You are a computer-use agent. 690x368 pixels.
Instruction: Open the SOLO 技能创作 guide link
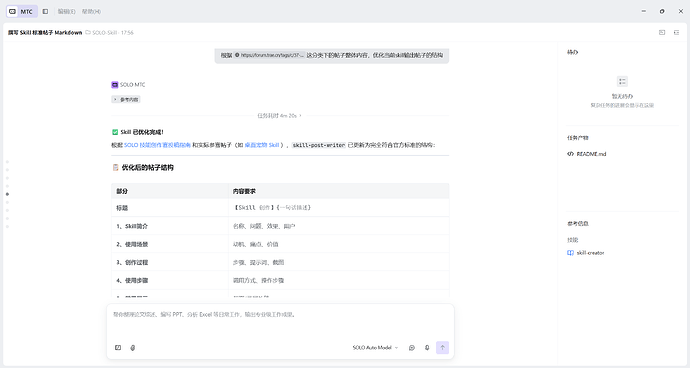[x=157, y=145]
